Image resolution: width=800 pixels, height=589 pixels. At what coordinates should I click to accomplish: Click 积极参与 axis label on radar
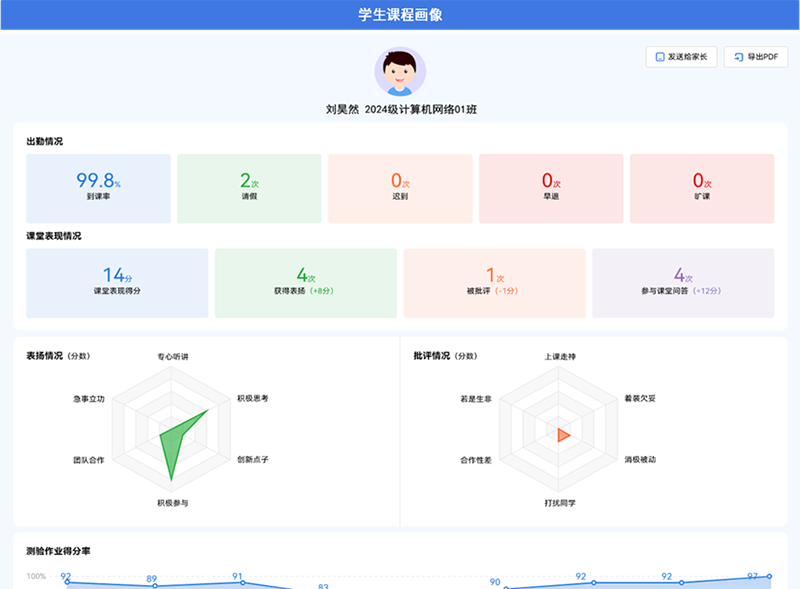[x=172, y=503]
